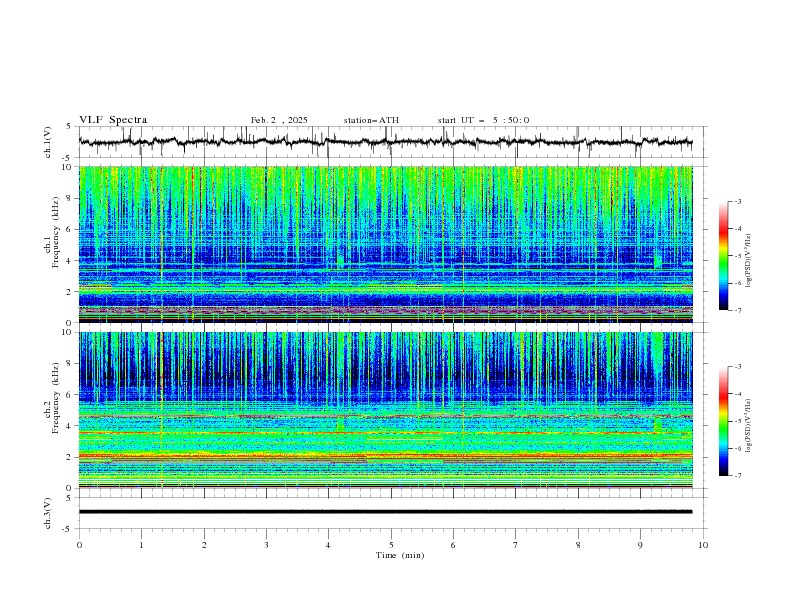The image size is (792, 612).
Task: Click the '-5' label on the upper colorbar
Action: point(737,256)
